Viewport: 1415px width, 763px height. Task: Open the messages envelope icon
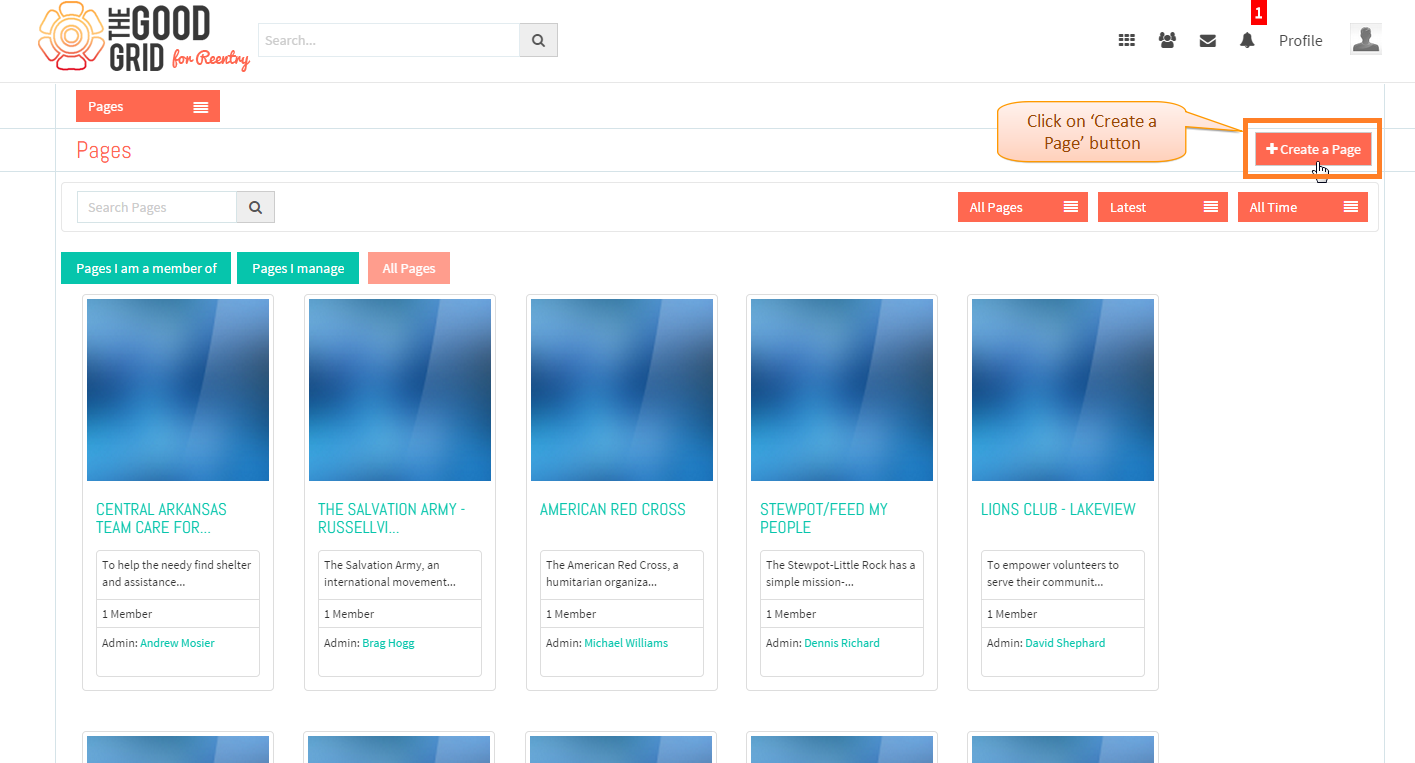point(1208,41)
